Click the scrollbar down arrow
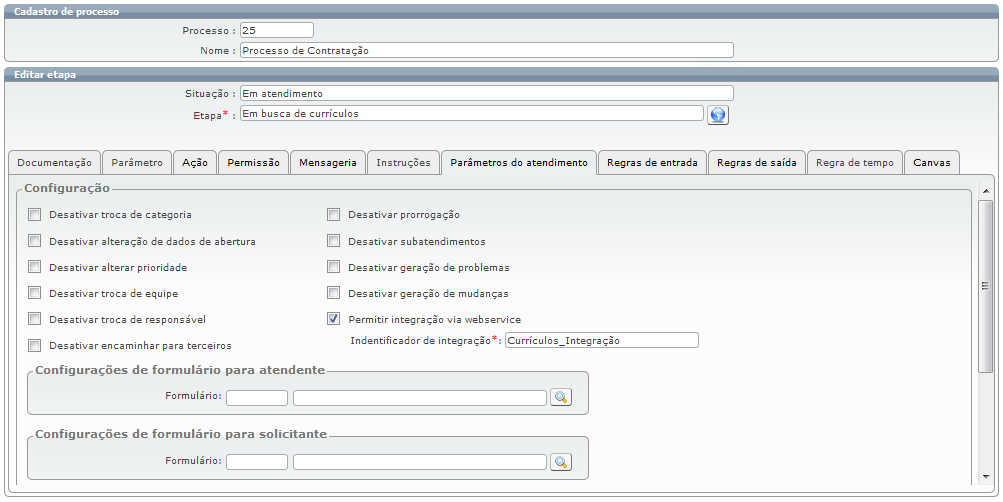Image resolution: width=1003 pixels, height=502 pixels. pos(986,476)
